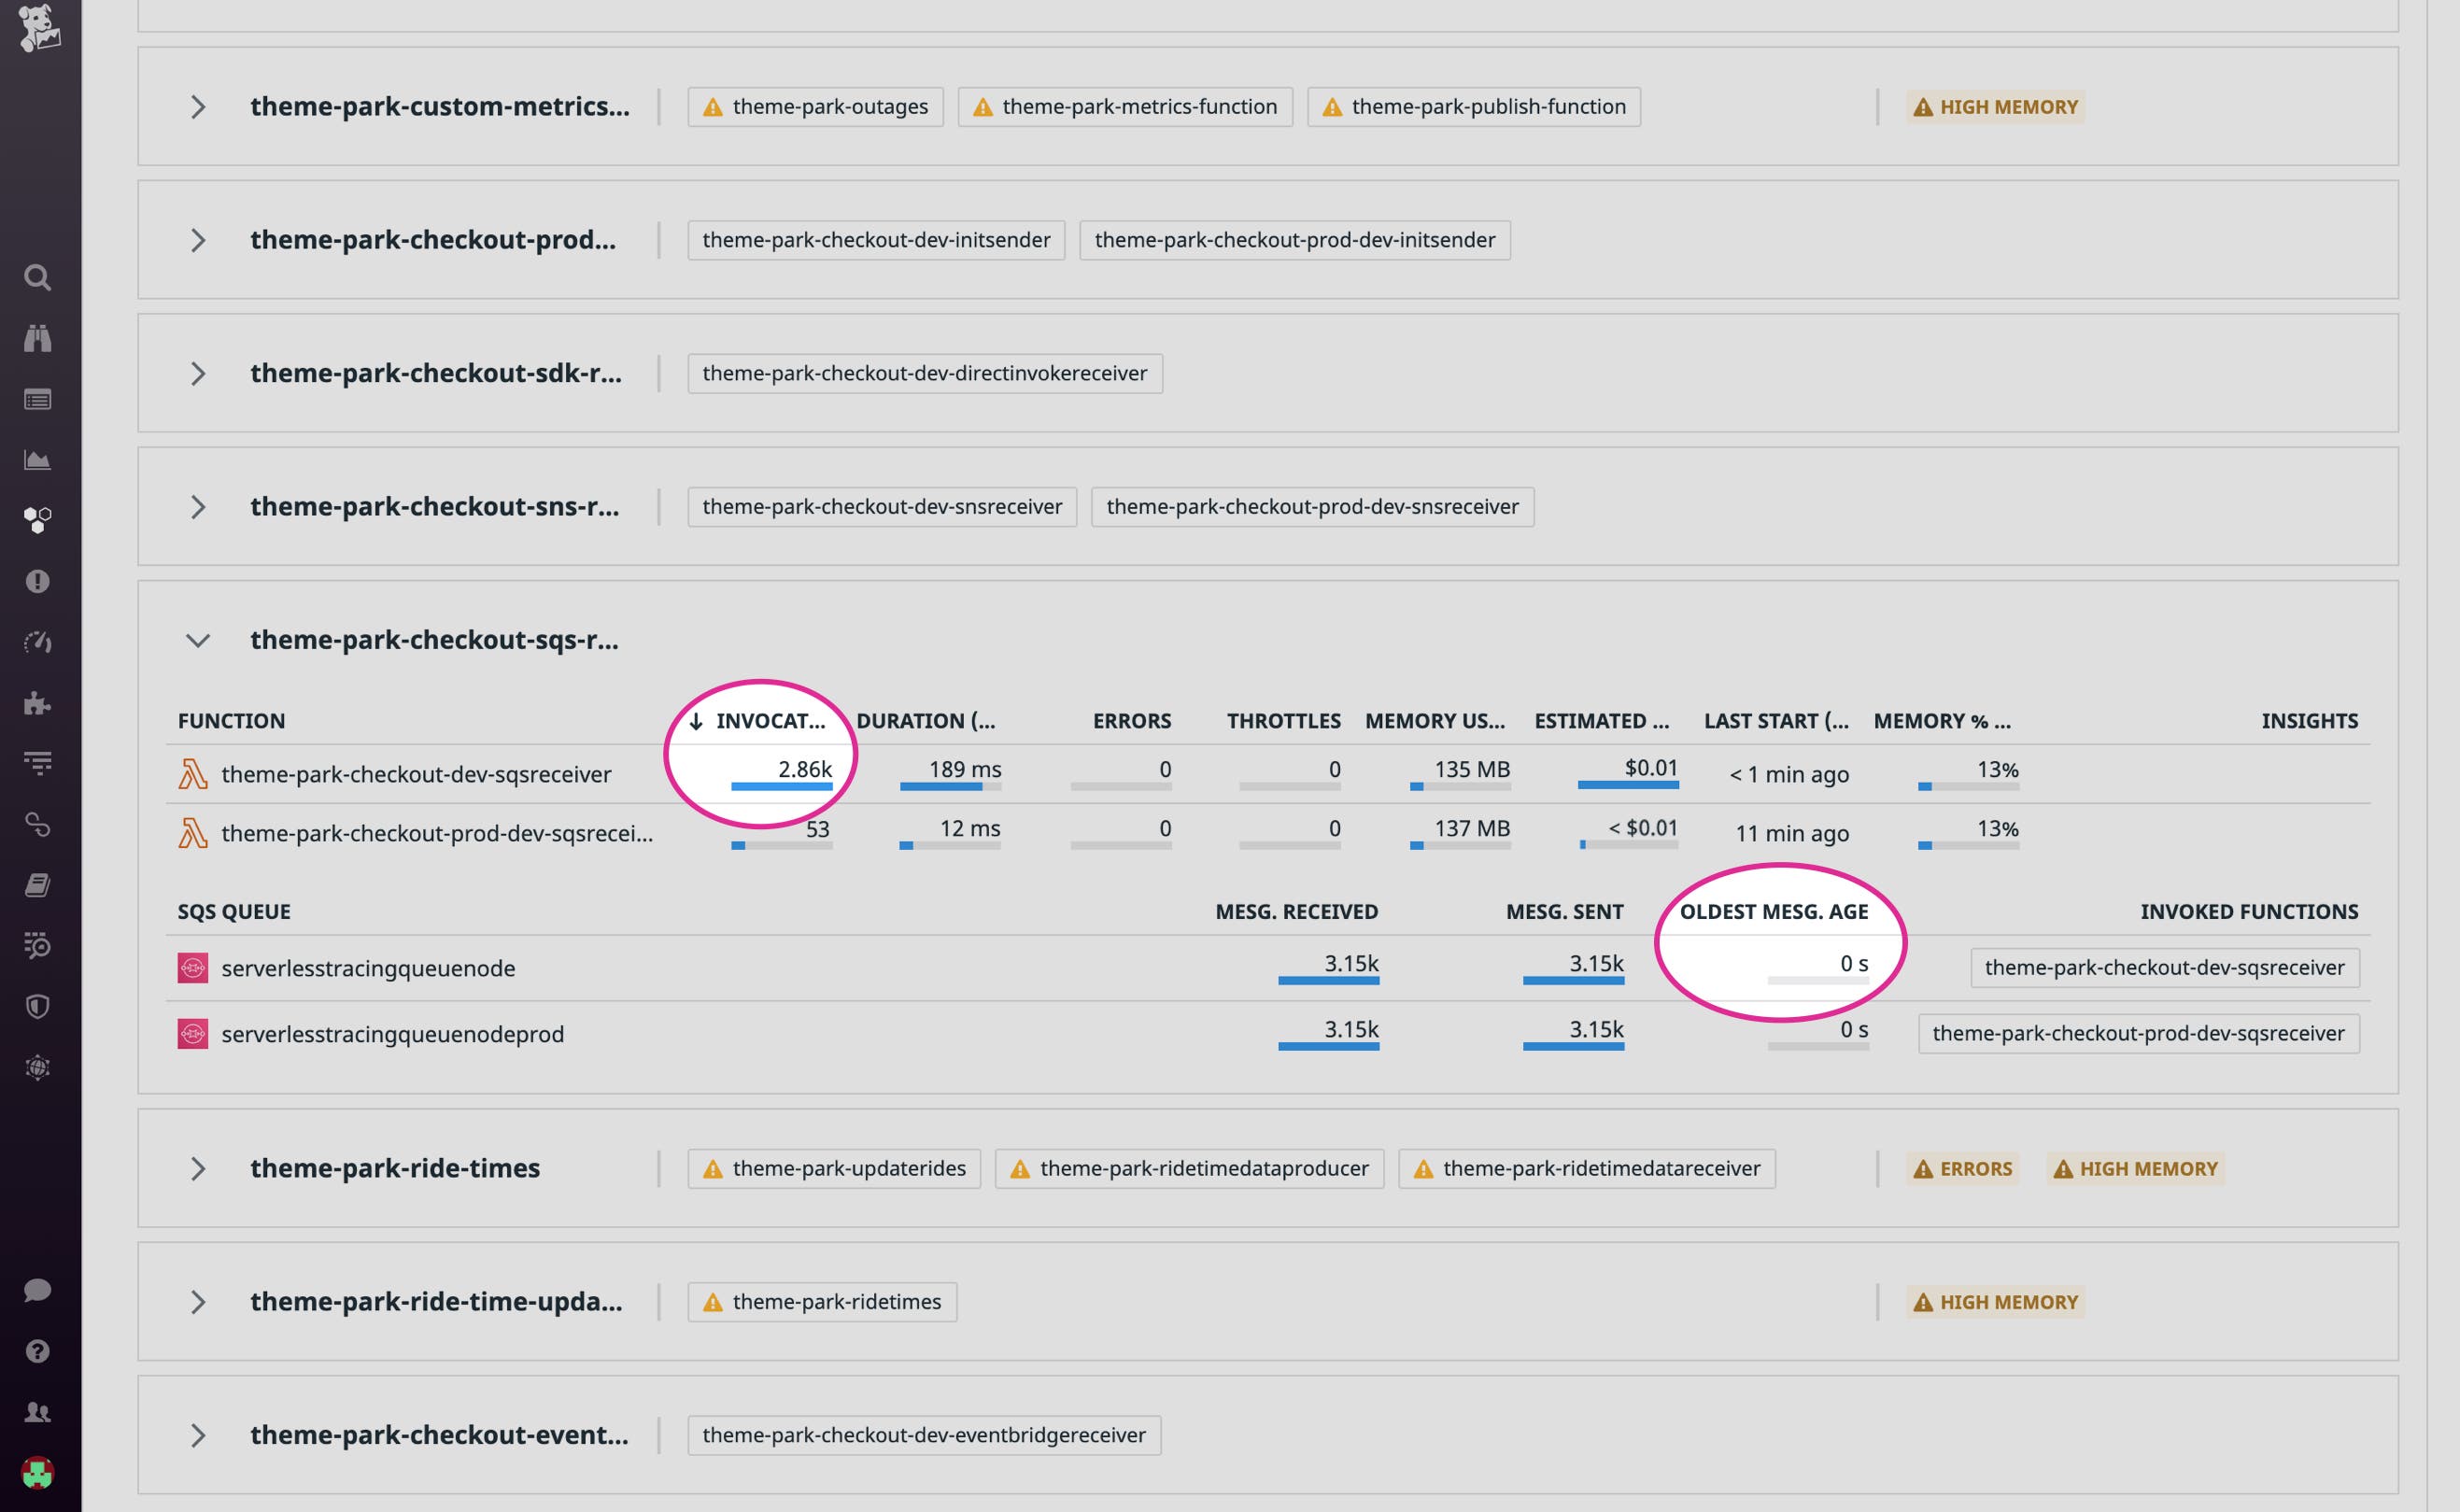This screenshot has width=2460, height=1512.
Task: Click the Lambda icon beside theme-park-checkout-dev-sqsreceiver
Action: (193, 773)
